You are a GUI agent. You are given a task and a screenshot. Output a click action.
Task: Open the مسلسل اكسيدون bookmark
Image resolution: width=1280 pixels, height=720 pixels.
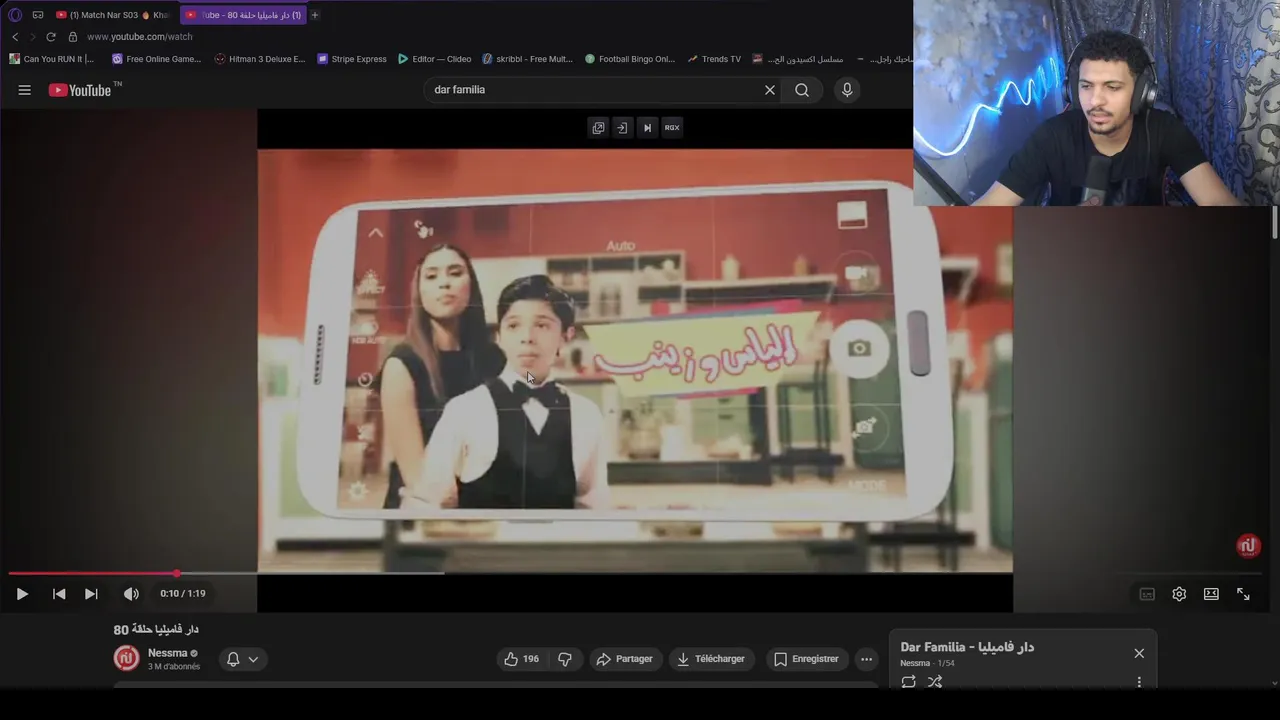[798, 59]
